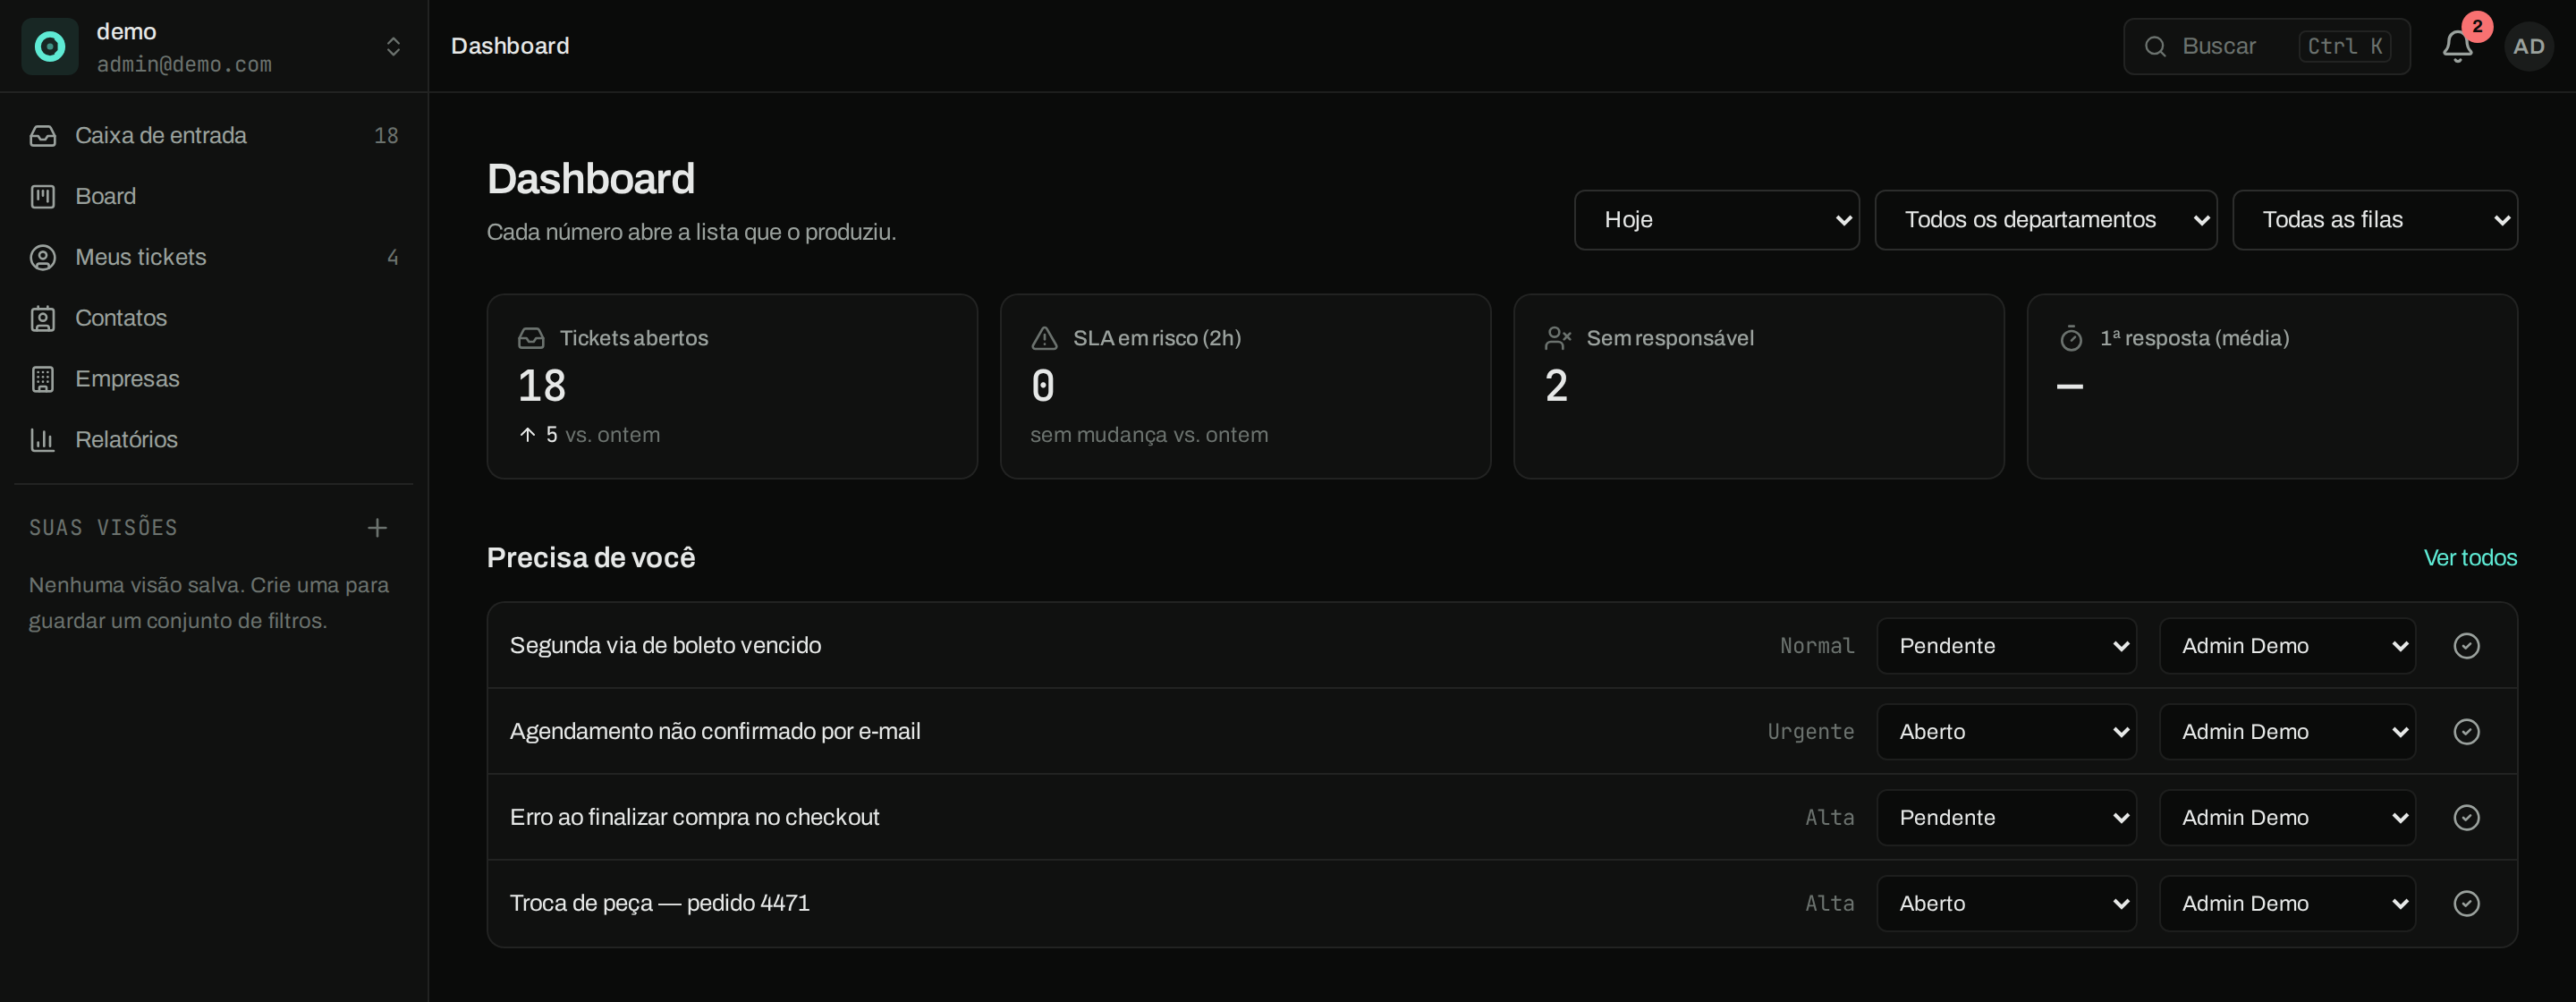The width and height of the screenshot is (2576, 1002).
Task: Resolve Erro ao finalizar compra ticket check icon
Action: point(2466,817)
